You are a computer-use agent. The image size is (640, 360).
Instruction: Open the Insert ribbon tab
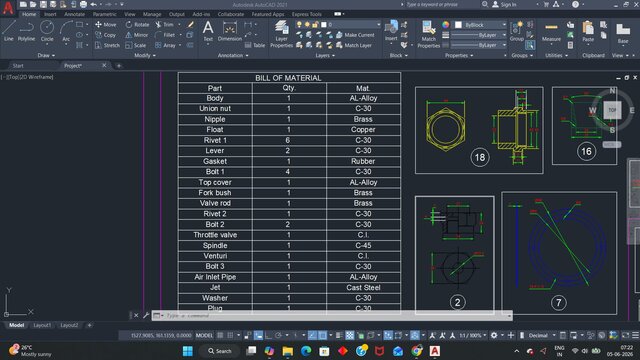coord(50,14)
